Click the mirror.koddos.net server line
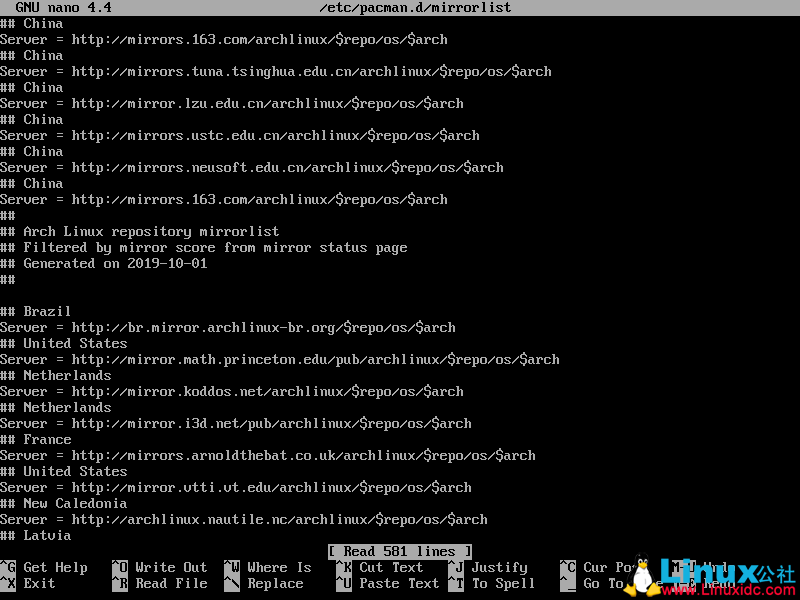800x600 pixels. click(232, 392)
